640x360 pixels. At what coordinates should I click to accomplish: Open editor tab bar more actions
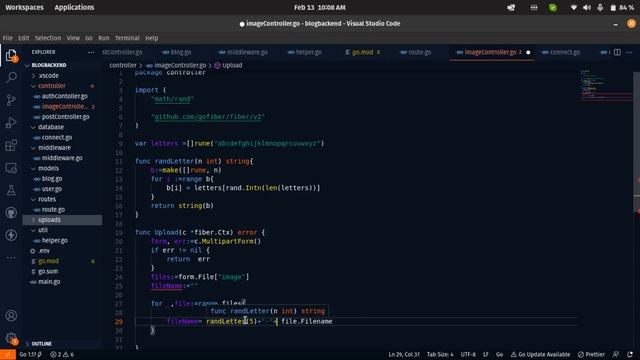(629, 52)
